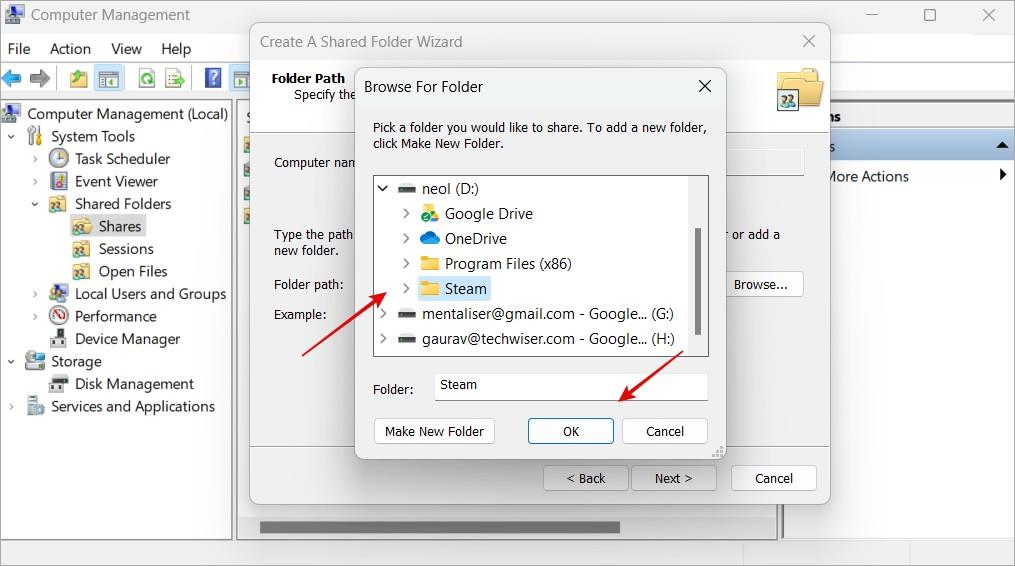Close the Browse For Folder dialog
Viewport: 1015px width, 566px height.
(705, 86)
